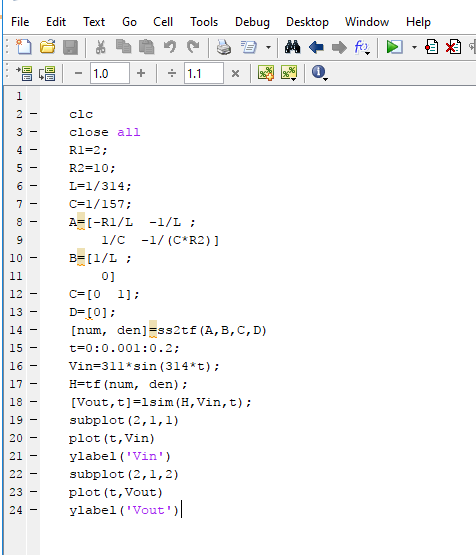Click the plus increment value button

[141, 73]
